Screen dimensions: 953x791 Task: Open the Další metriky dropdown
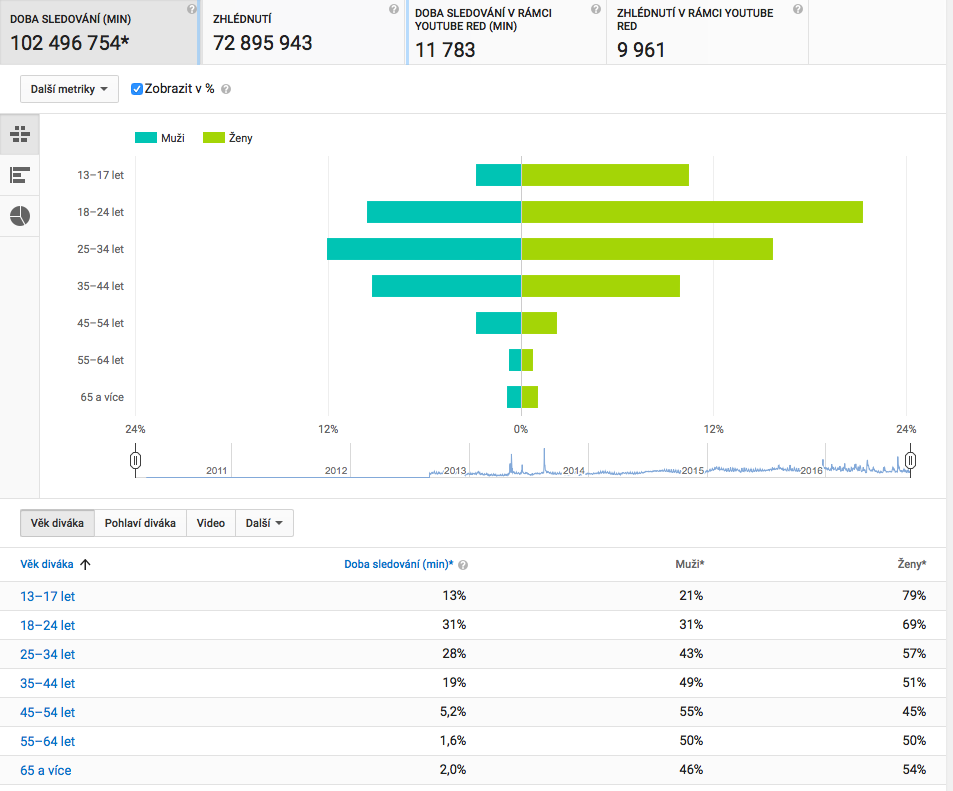(69, 89)
